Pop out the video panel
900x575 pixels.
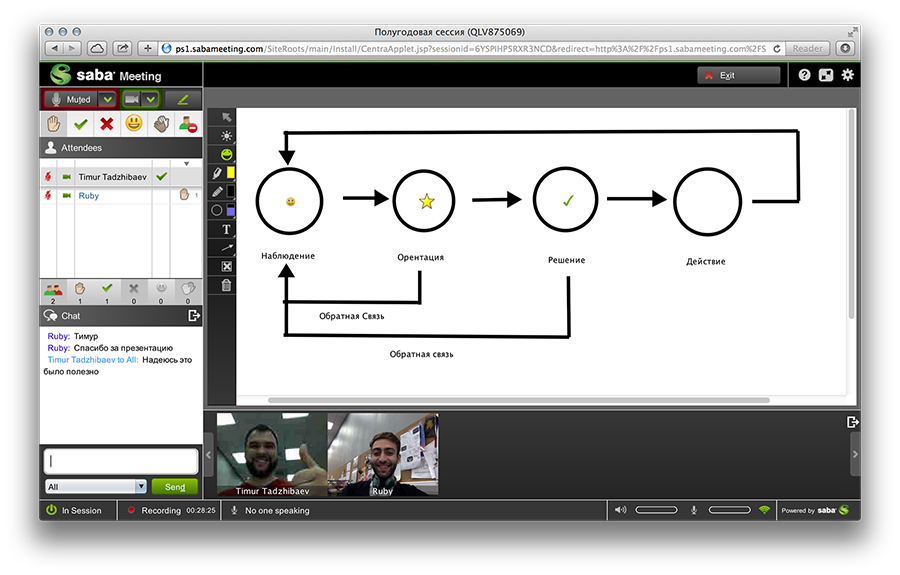[x=852, y=422]
